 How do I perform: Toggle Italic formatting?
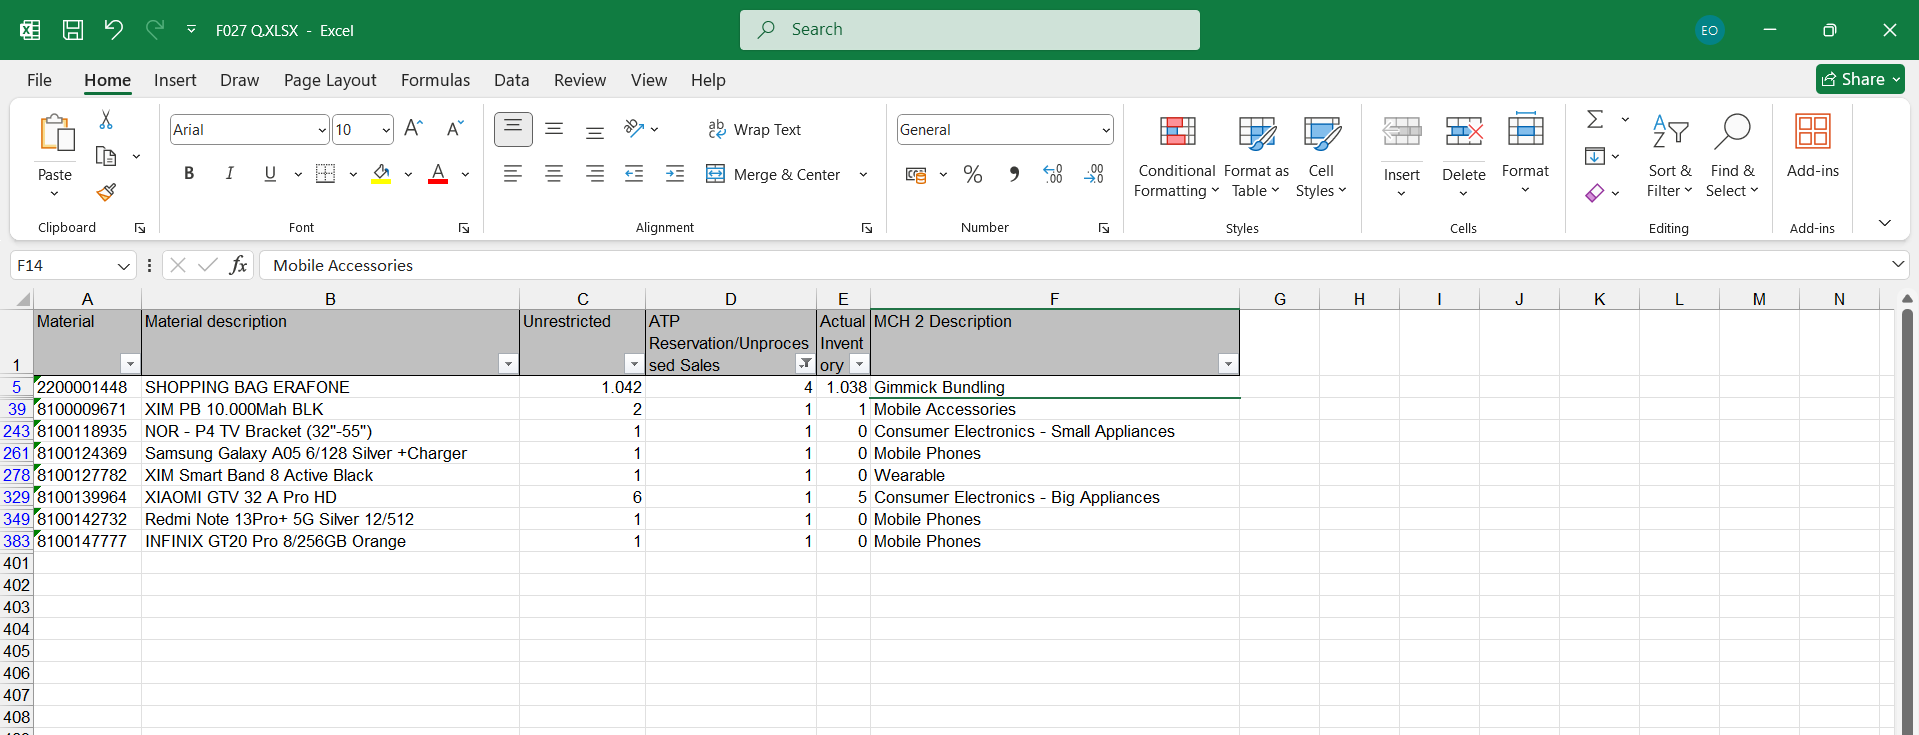pos(229,174)
